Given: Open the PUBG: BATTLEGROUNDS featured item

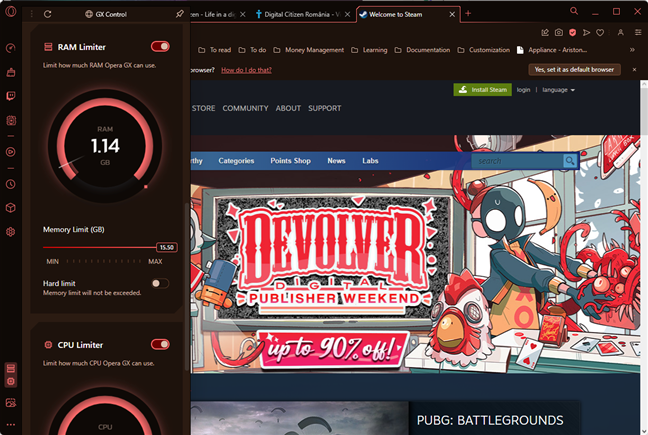Looking at the screenshot, I should 385,418.
